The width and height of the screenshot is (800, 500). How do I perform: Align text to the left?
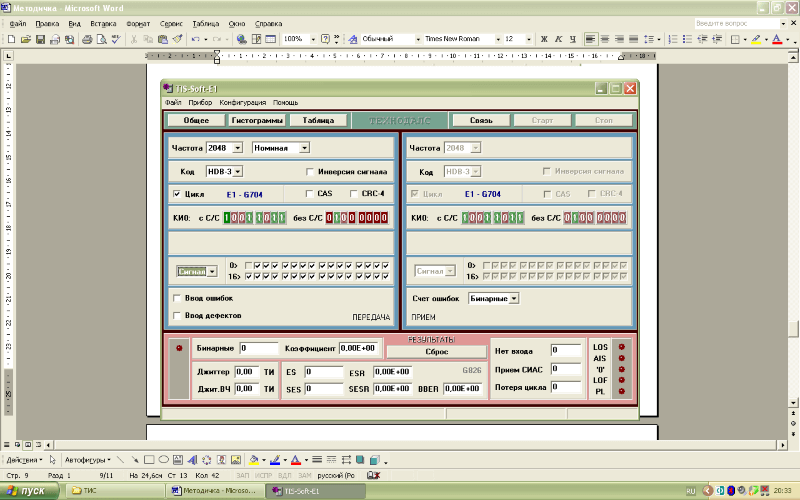pos(590,39)
